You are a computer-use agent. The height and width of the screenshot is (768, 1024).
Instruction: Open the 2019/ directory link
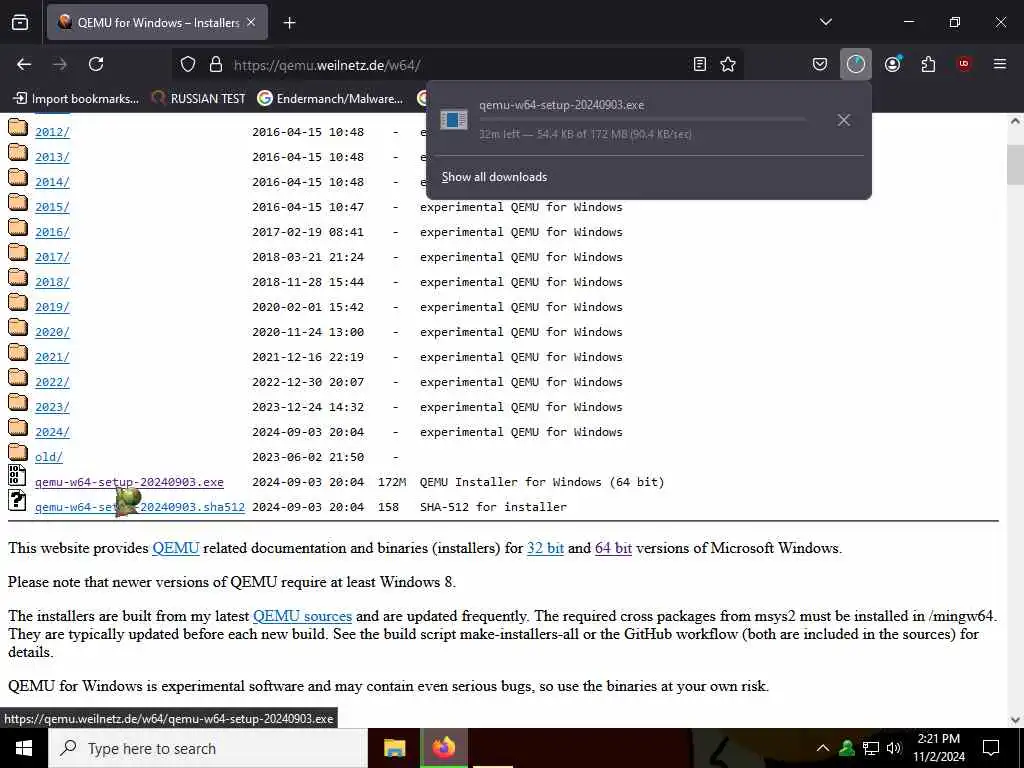52,307
